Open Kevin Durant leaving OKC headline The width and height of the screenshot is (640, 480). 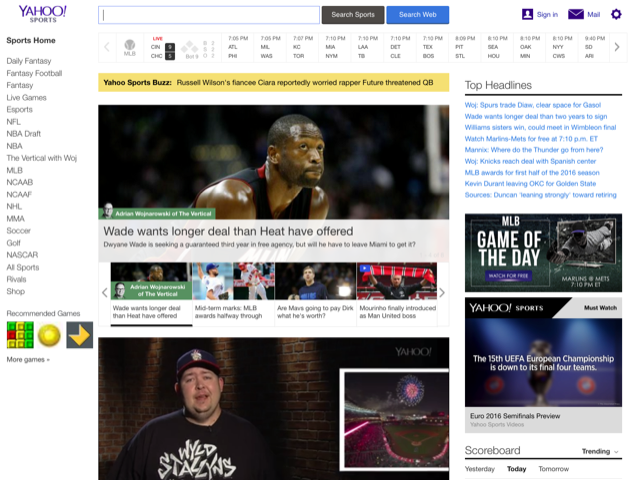coord(530,184)
